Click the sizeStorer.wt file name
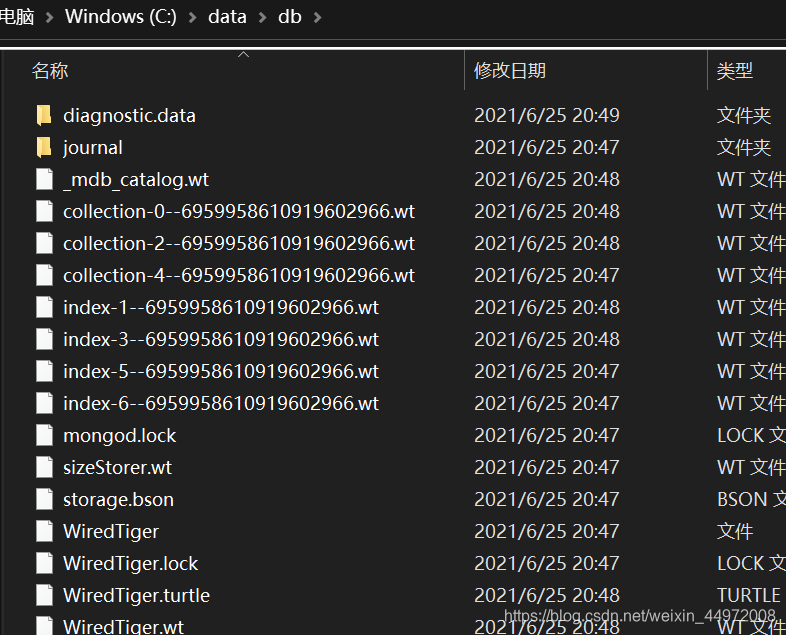This screenshot has width=786, height=635. click(117, 467)
